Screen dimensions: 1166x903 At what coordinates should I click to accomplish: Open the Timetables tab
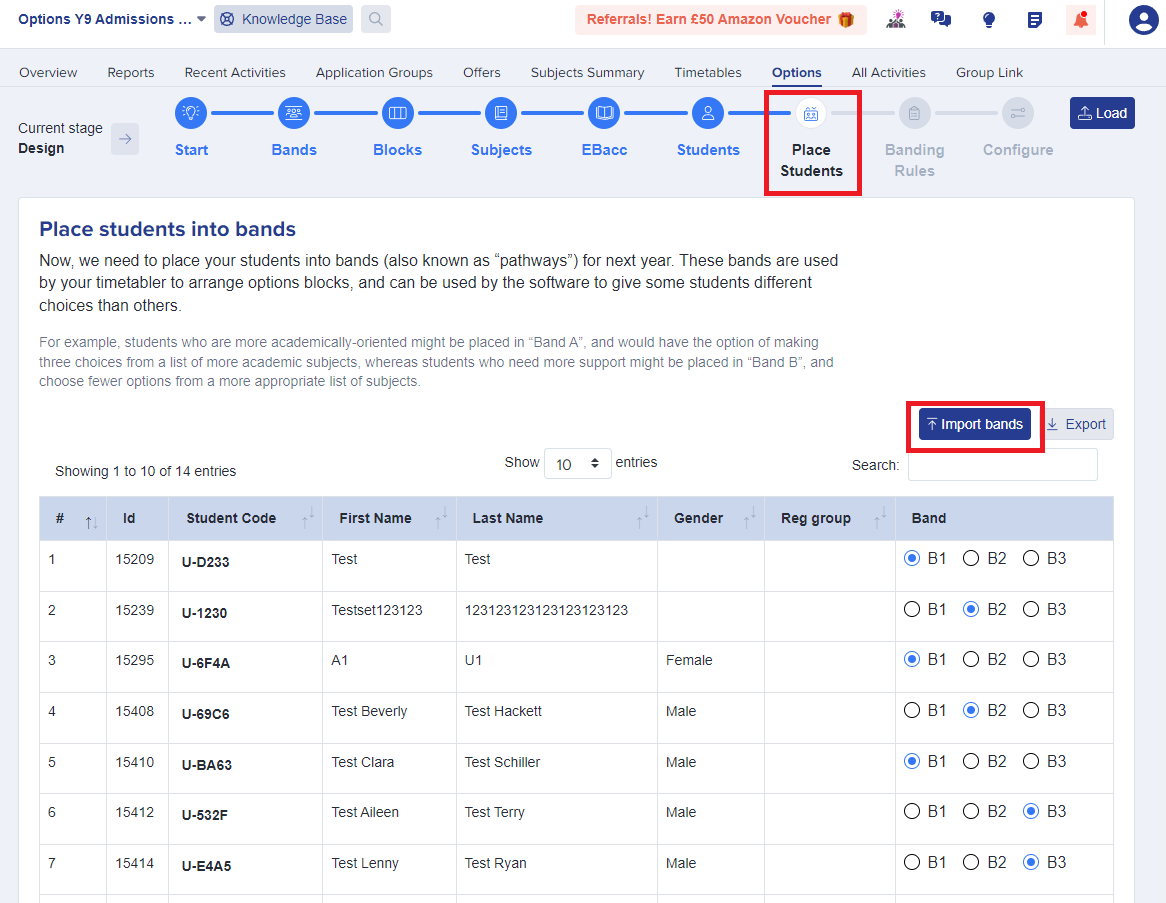tap(707, 72)
